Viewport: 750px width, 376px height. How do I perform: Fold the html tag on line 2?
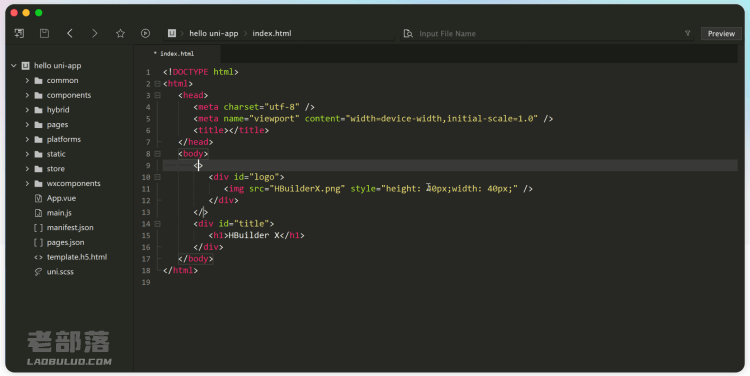157,84
